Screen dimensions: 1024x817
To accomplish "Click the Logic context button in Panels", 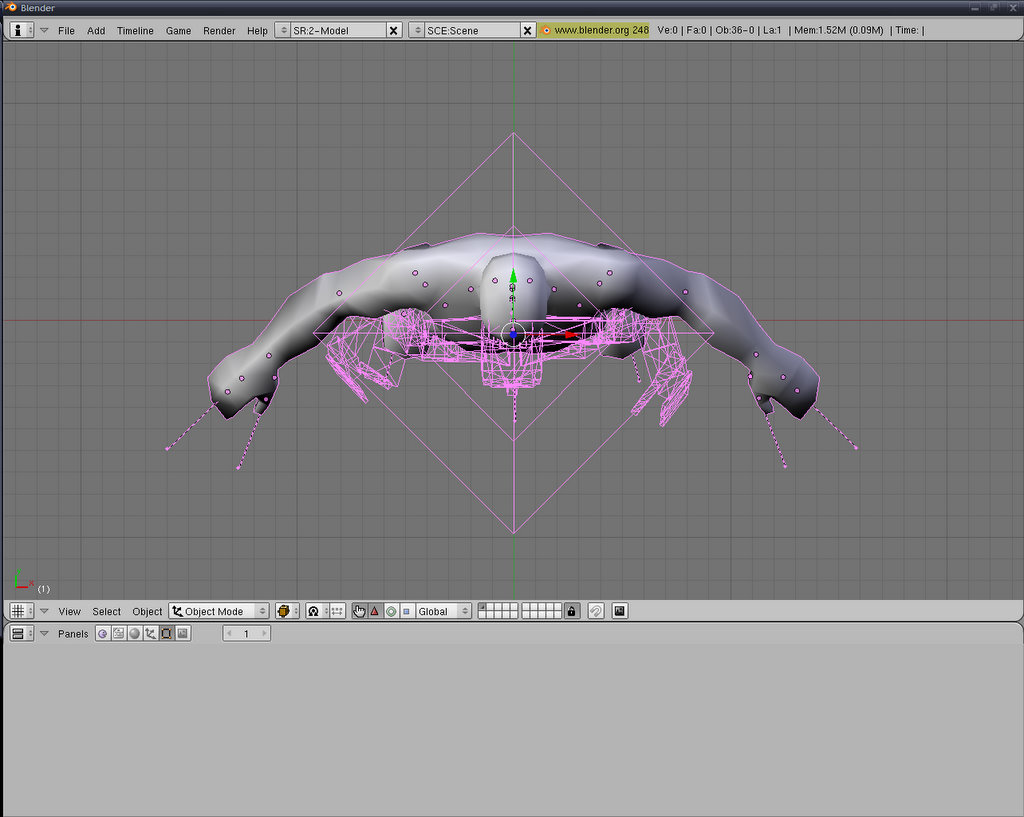I will pyautogui.click(x=102, y=634).
